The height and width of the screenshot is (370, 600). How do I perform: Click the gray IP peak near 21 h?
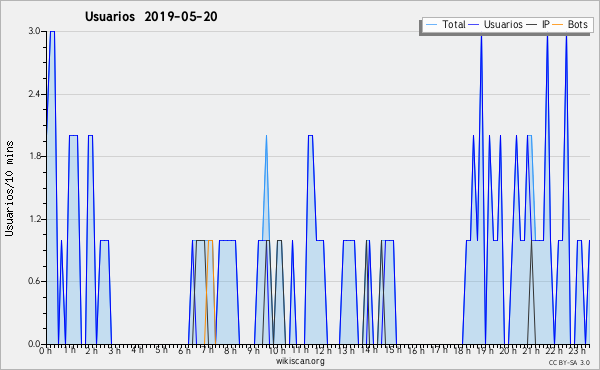[x=532, y=240]
